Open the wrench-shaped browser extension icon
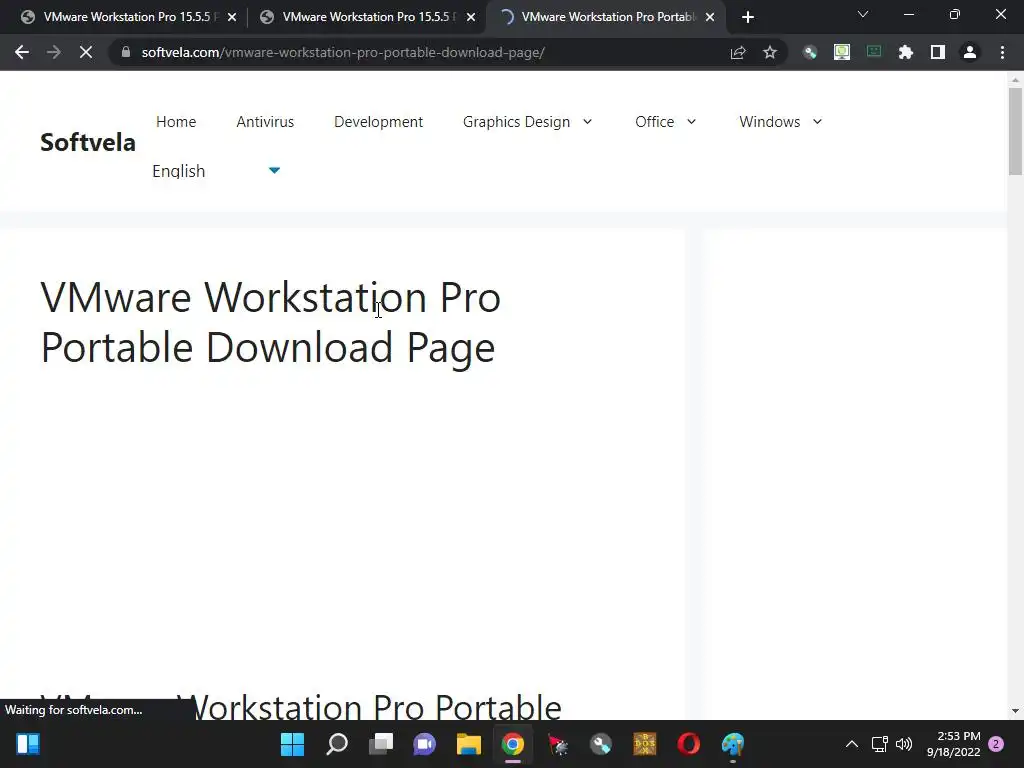Screen dimensions: 1024x768 [810, 52]
